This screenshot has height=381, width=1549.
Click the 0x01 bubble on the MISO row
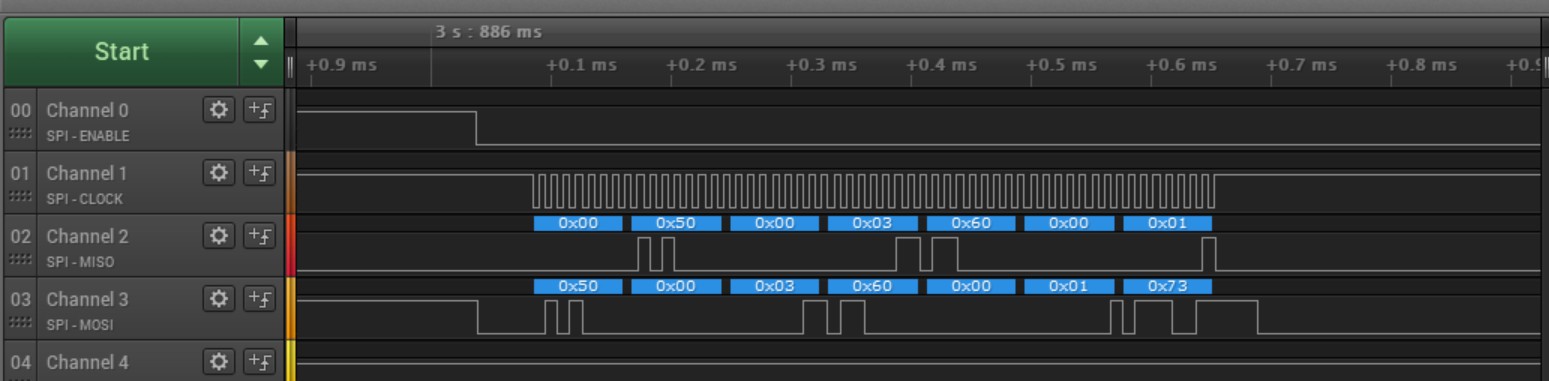[1167, 223]
